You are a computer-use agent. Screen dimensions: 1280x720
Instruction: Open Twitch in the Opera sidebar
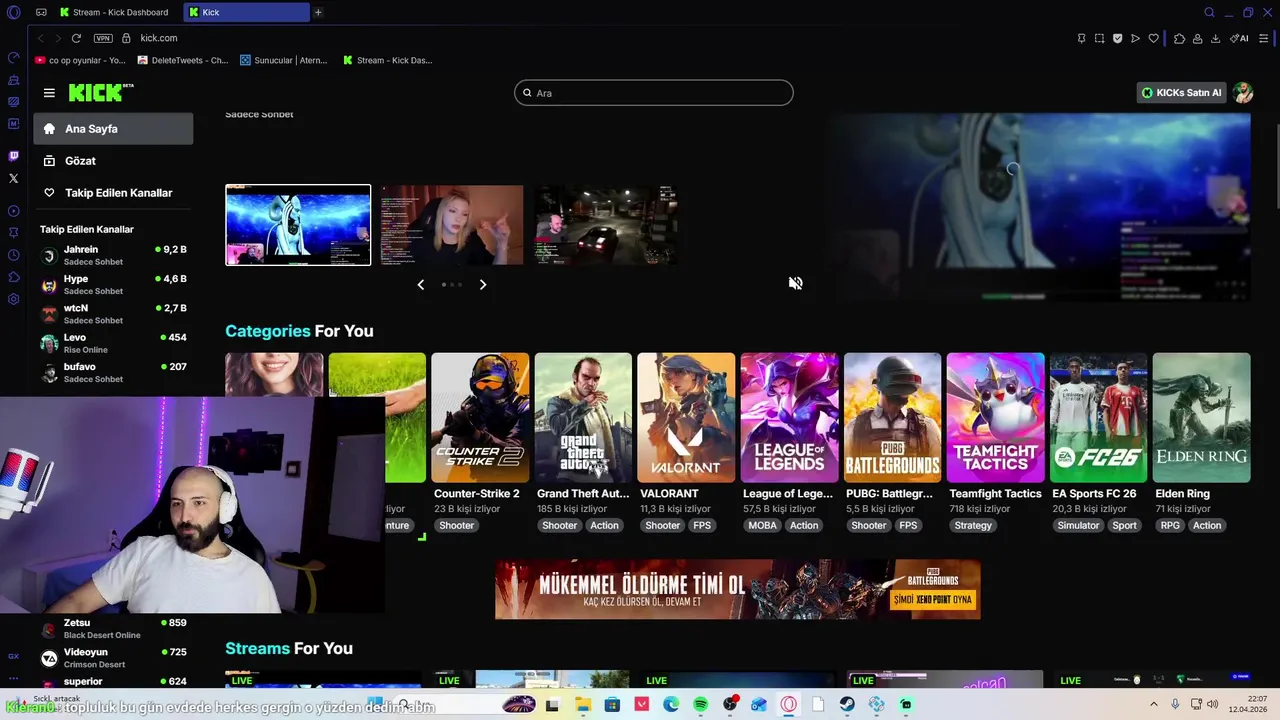click(13, 156)
